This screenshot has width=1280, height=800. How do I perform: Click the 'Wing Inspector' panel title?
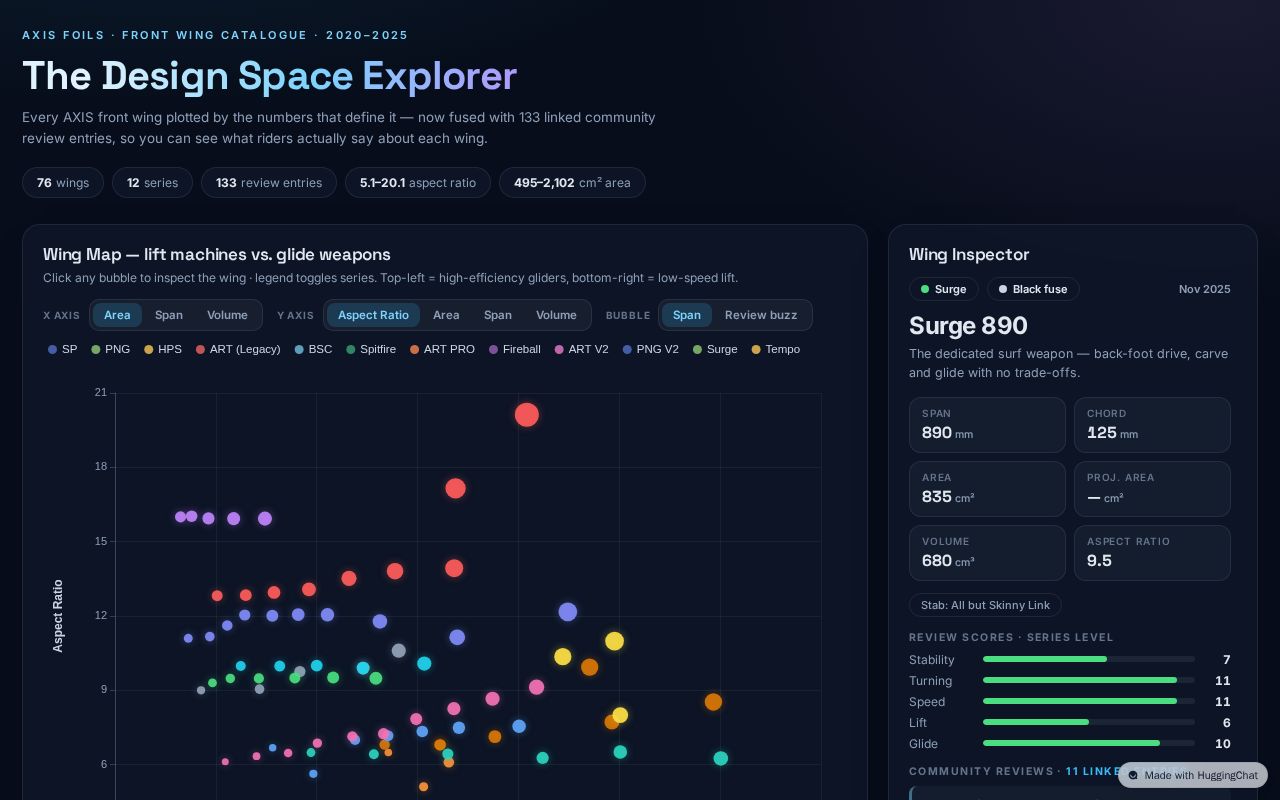coord(969,255)
